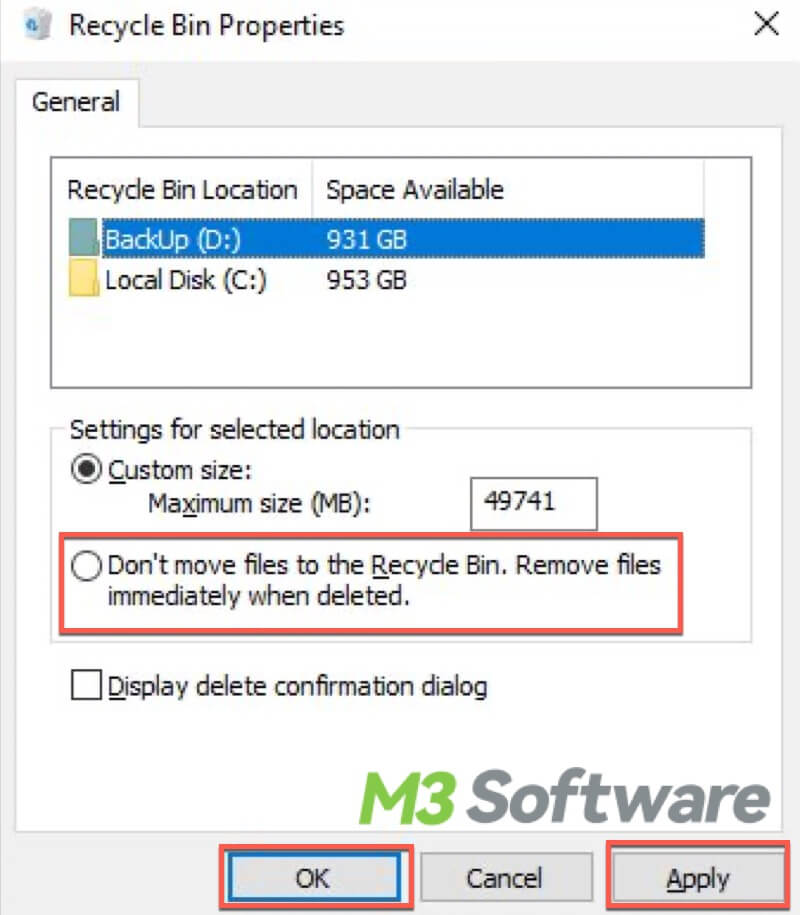Select the Local Disk (C:) drive icon
This screenshot has width=800, height=915.
coord(83,279)
